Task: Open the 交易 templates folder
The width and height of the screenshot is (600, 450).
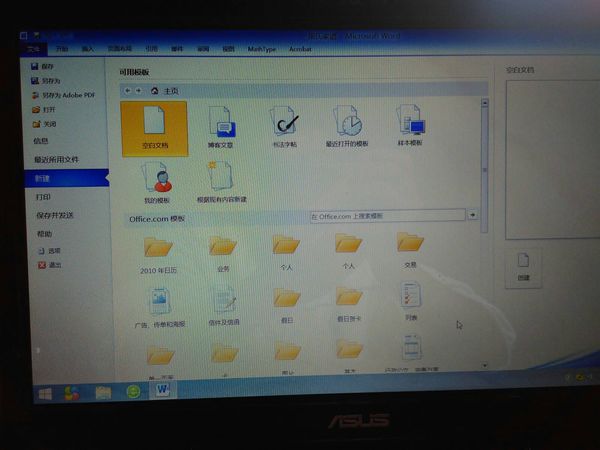Action: tap(410, 249)
